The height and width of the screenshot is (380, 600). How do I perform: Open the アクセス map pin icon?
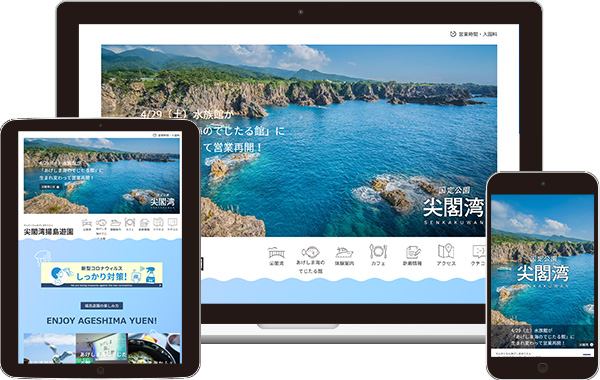(x=446, y=252)
